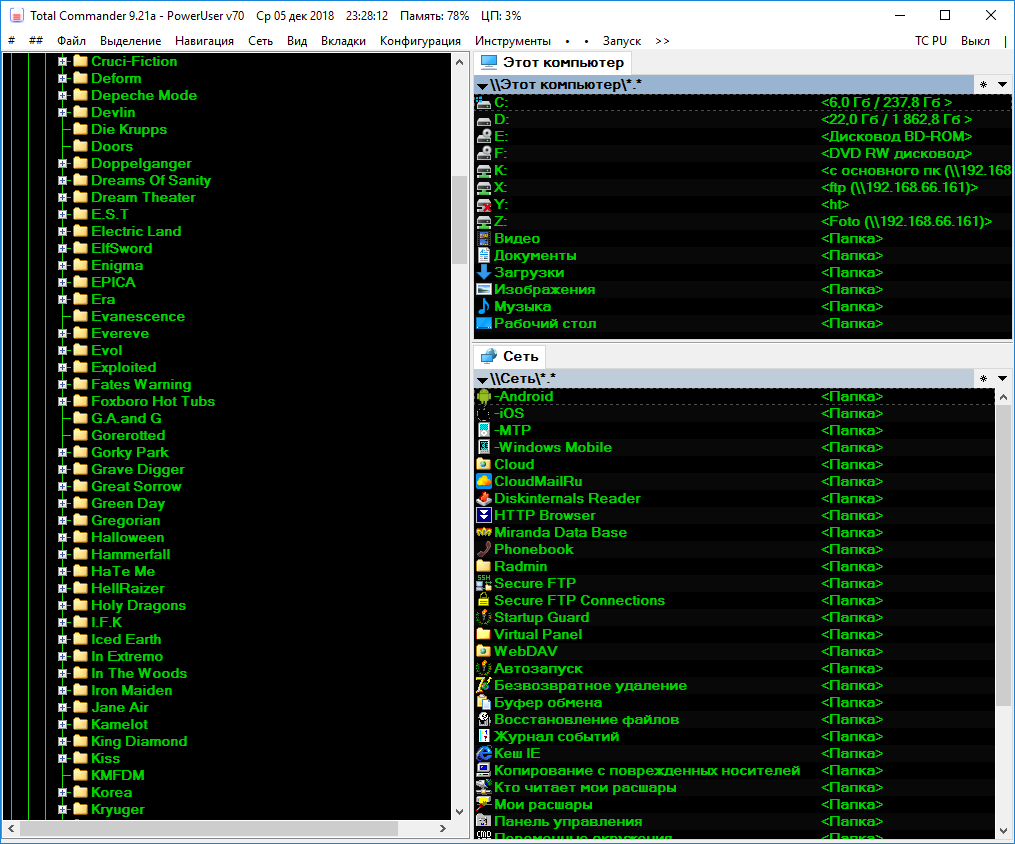Click the CloudMailRu cloud icon
The width and height of the screenshot is (1015, 844).
[x=484, y=482]
